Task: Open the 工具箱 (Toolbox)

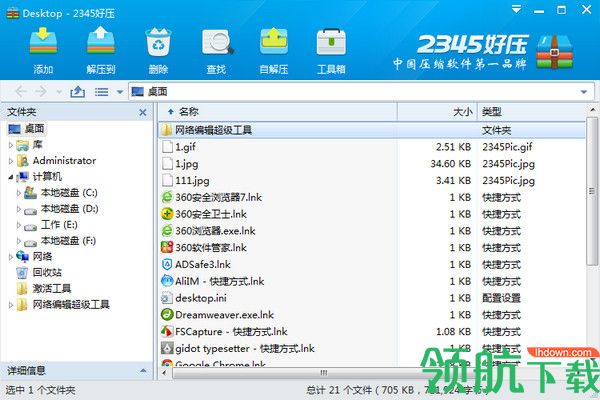Action: pos(331,41)
